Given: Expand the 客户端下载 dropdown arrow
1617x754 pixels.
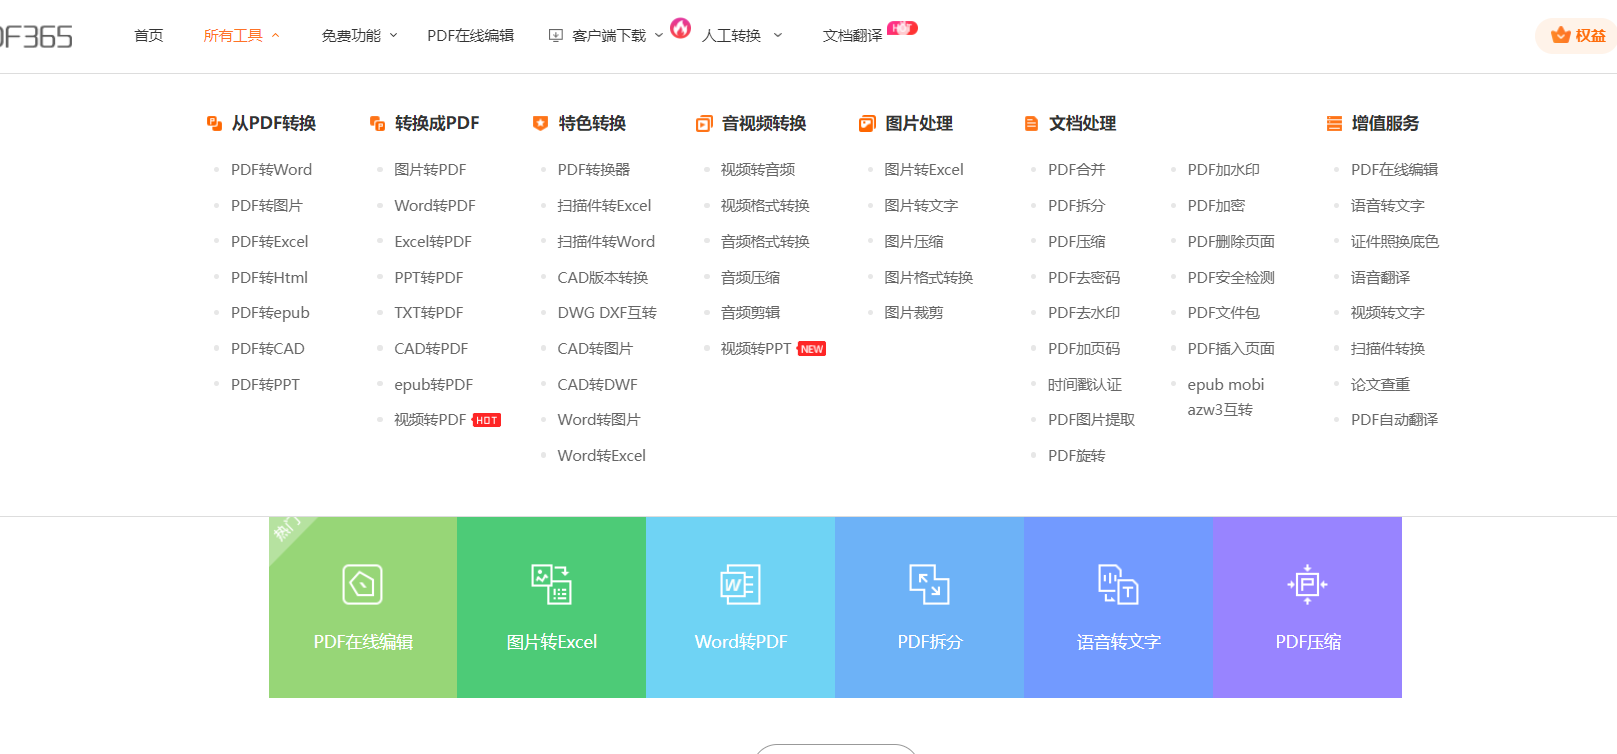Looking at the screenshot, I should (x=659, y=35).
